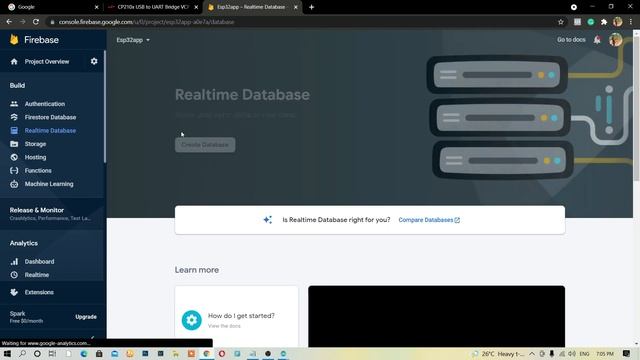Viewport: 640px width, 360px height.
Task: Show hidden system tray icons
Action: [532, 354]
